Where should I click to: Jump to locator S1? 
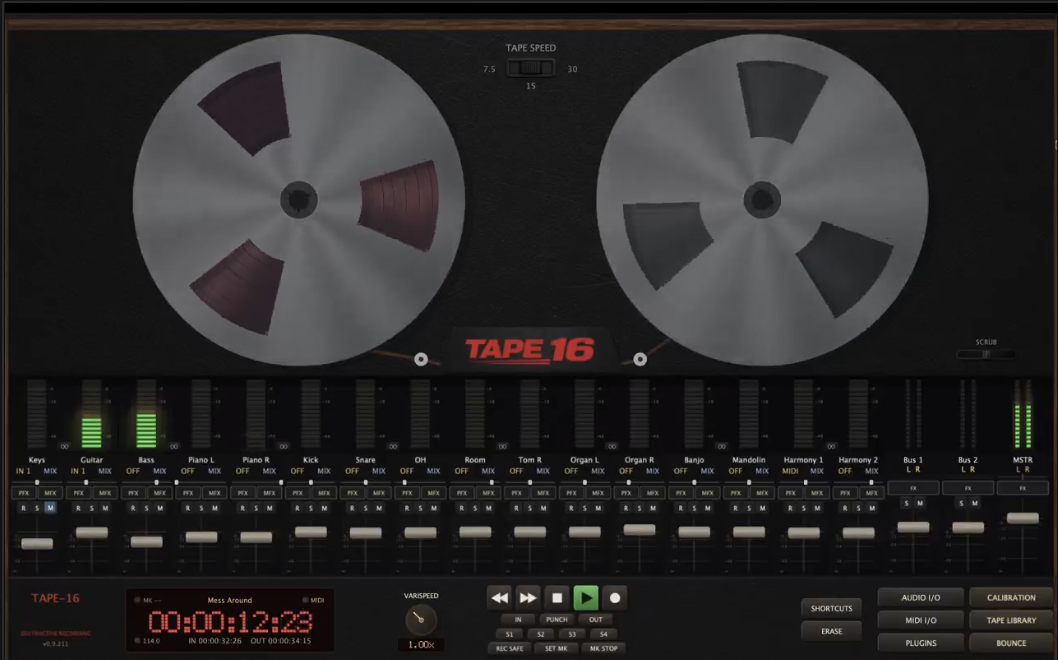[509, 634]
